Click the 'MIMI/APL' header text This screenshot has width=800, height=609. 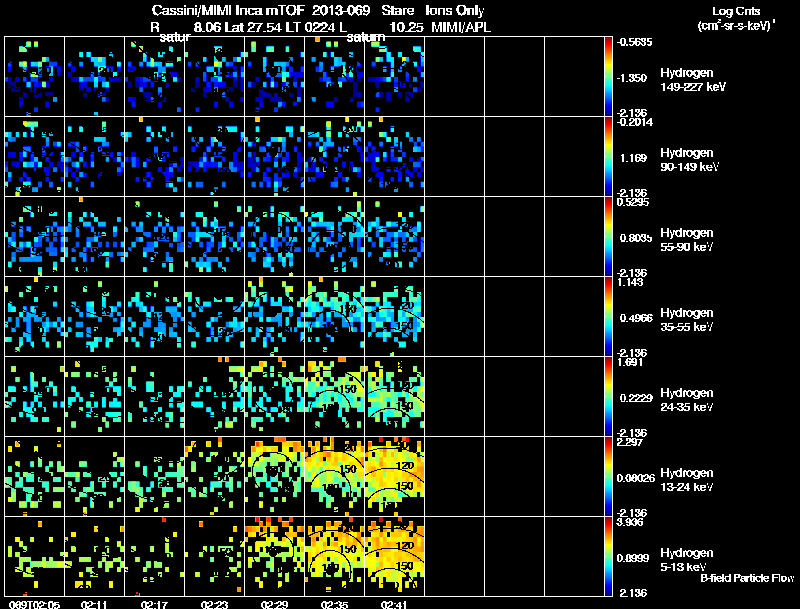461,27
